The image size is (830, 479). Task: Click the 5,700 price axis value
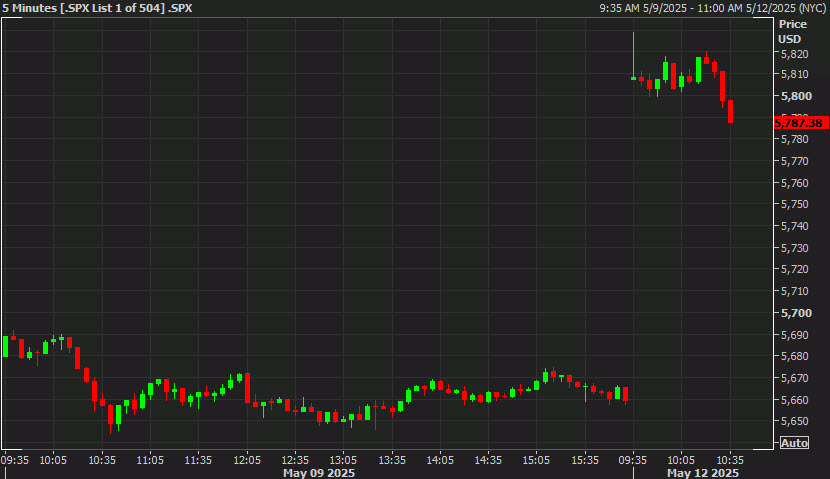click(x=796, y=313)
